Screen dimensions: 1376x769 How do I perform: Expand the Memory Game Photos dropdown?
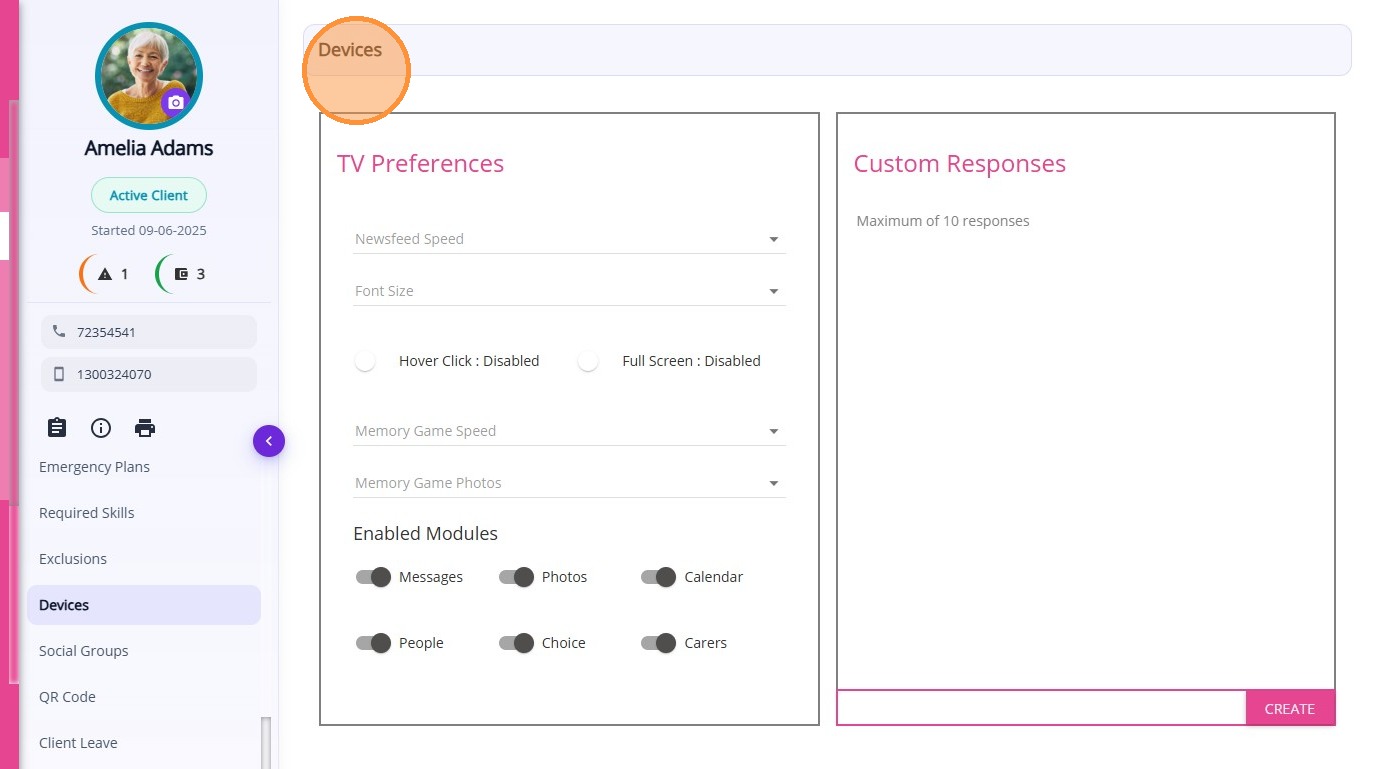569,483
